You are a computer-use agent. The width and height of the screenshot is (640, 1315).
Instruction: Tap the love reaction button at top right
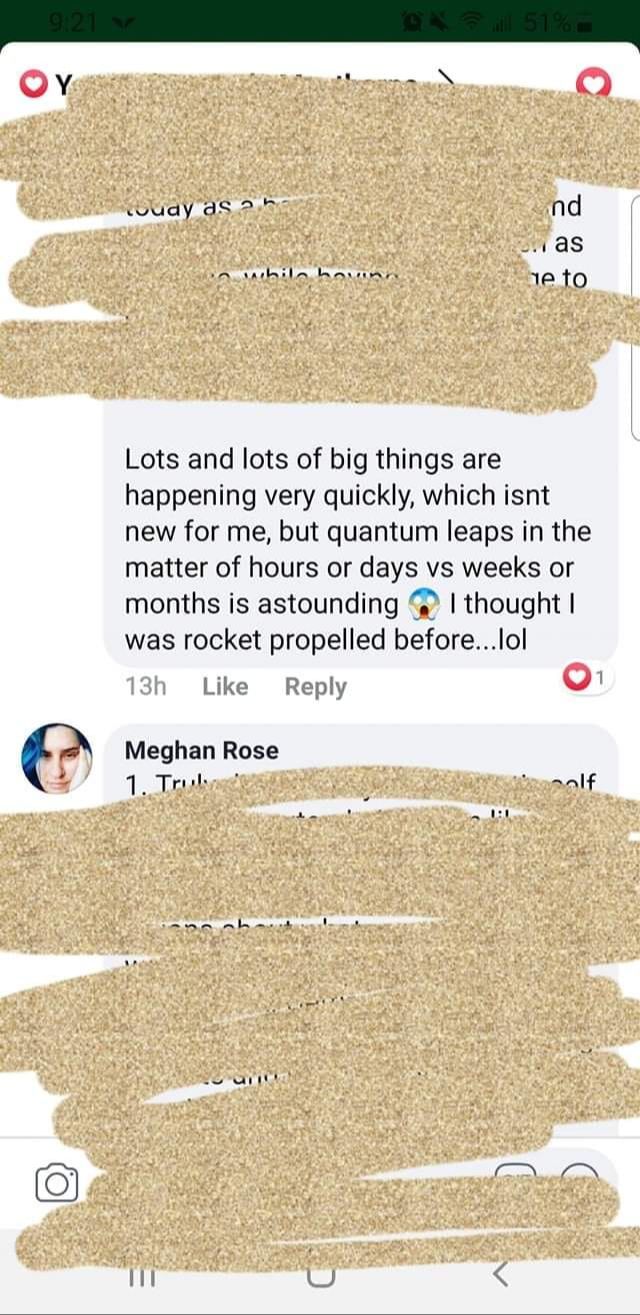pos(596,84)
